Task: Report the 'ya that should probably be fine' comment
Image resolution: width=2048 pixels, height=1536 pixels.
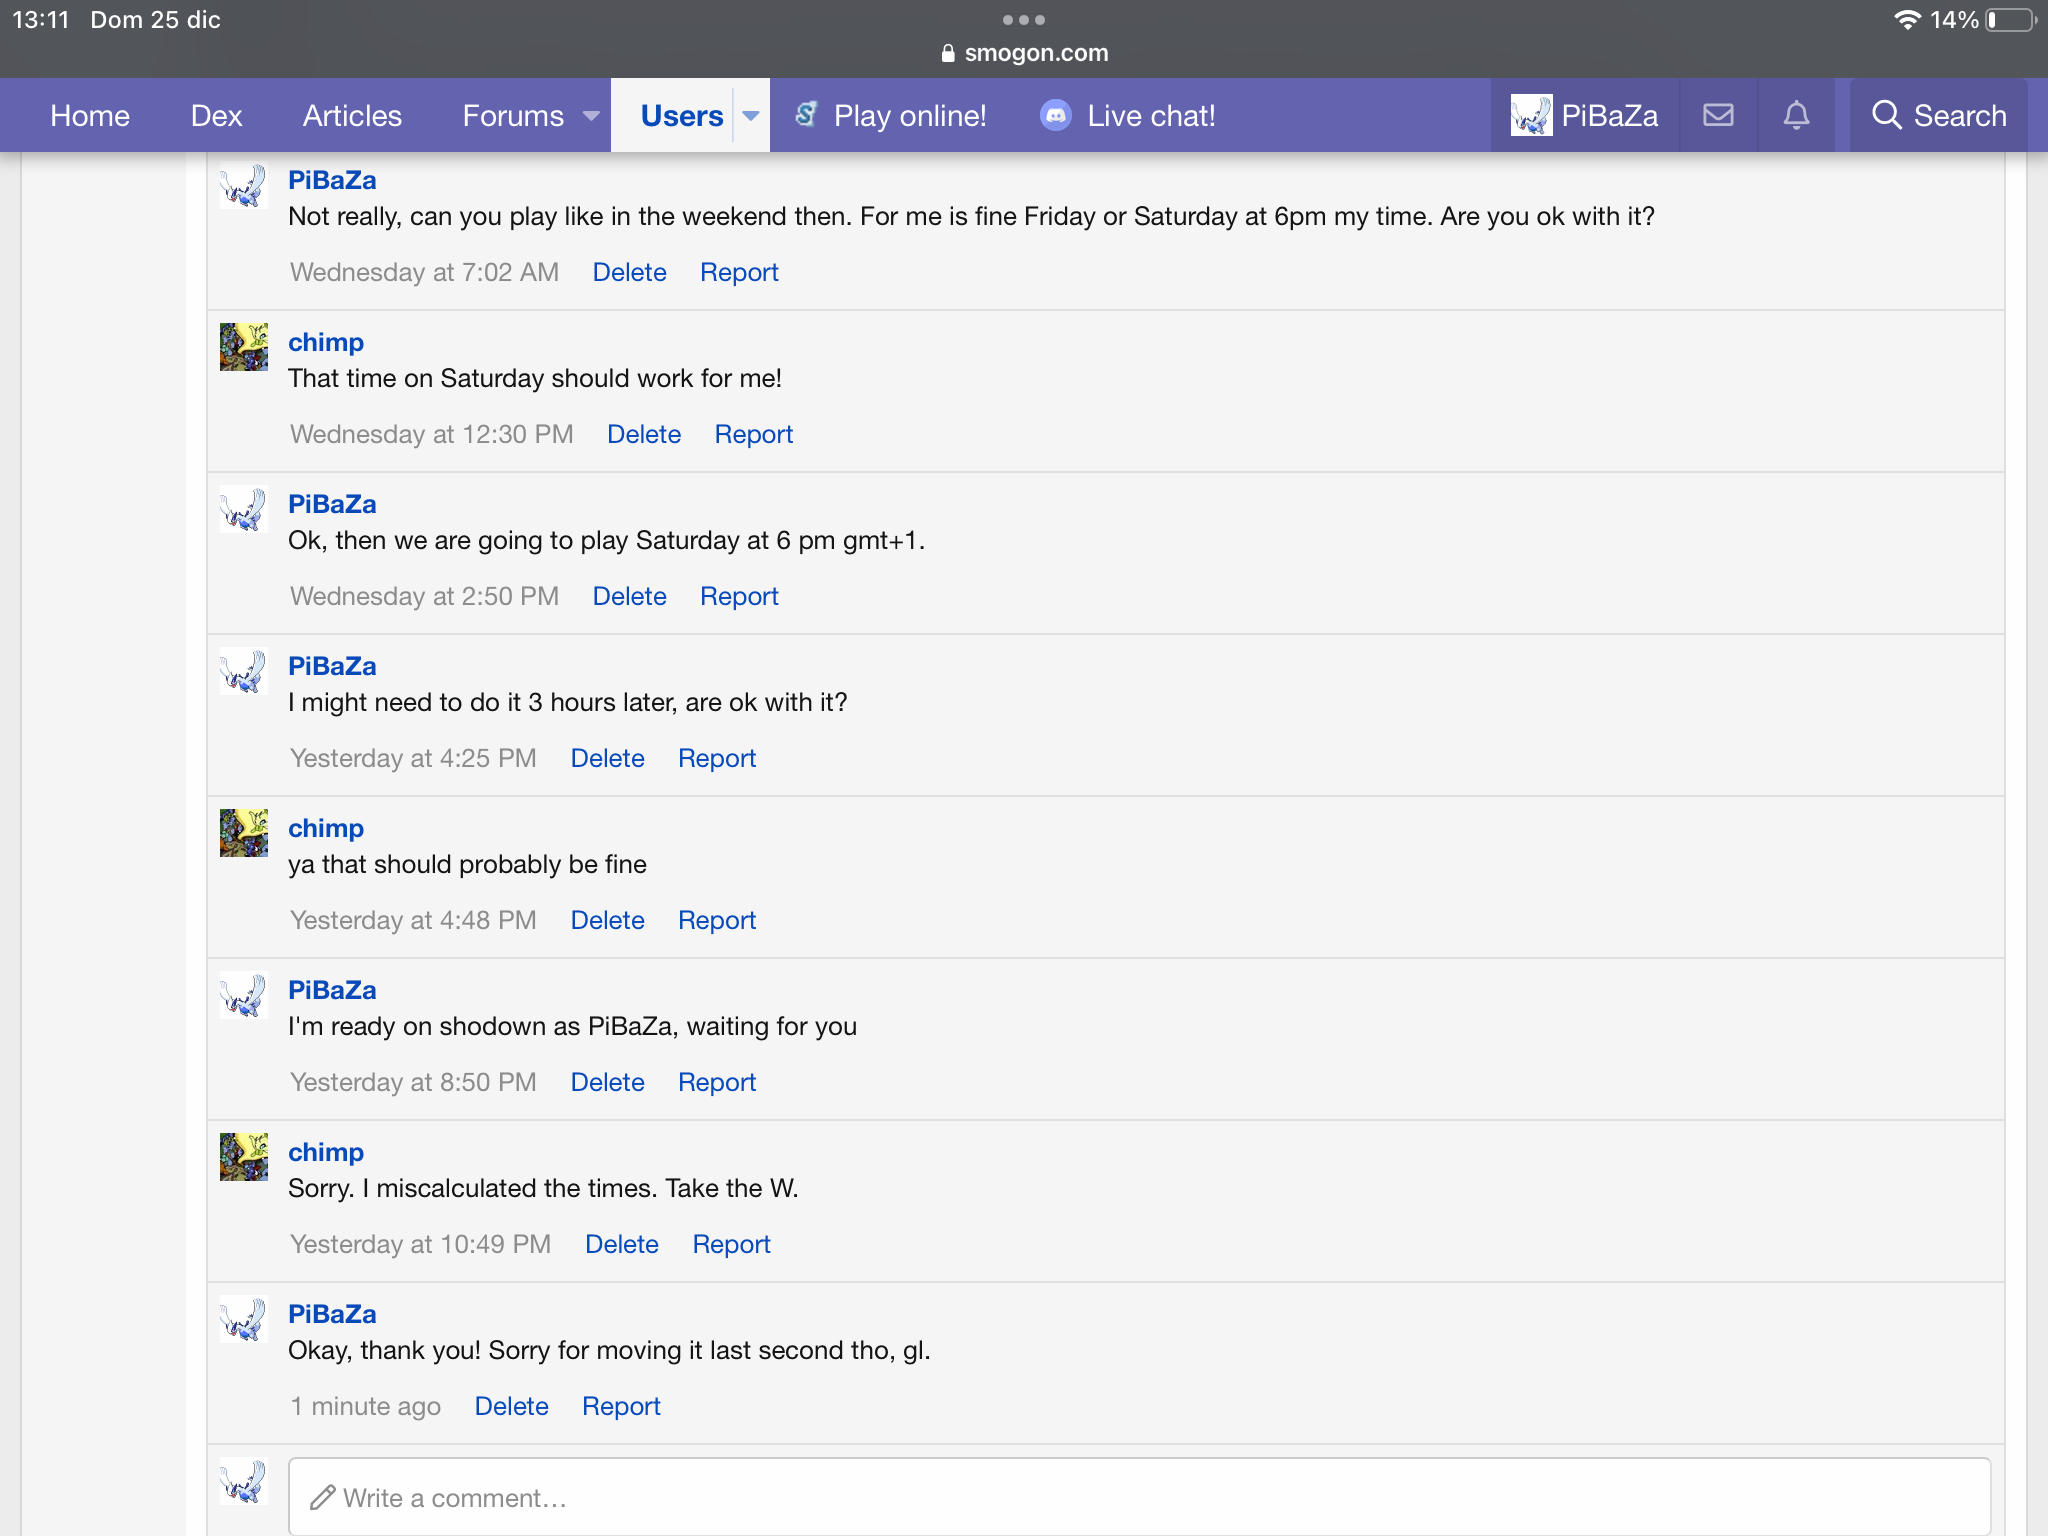Action: 716,920
